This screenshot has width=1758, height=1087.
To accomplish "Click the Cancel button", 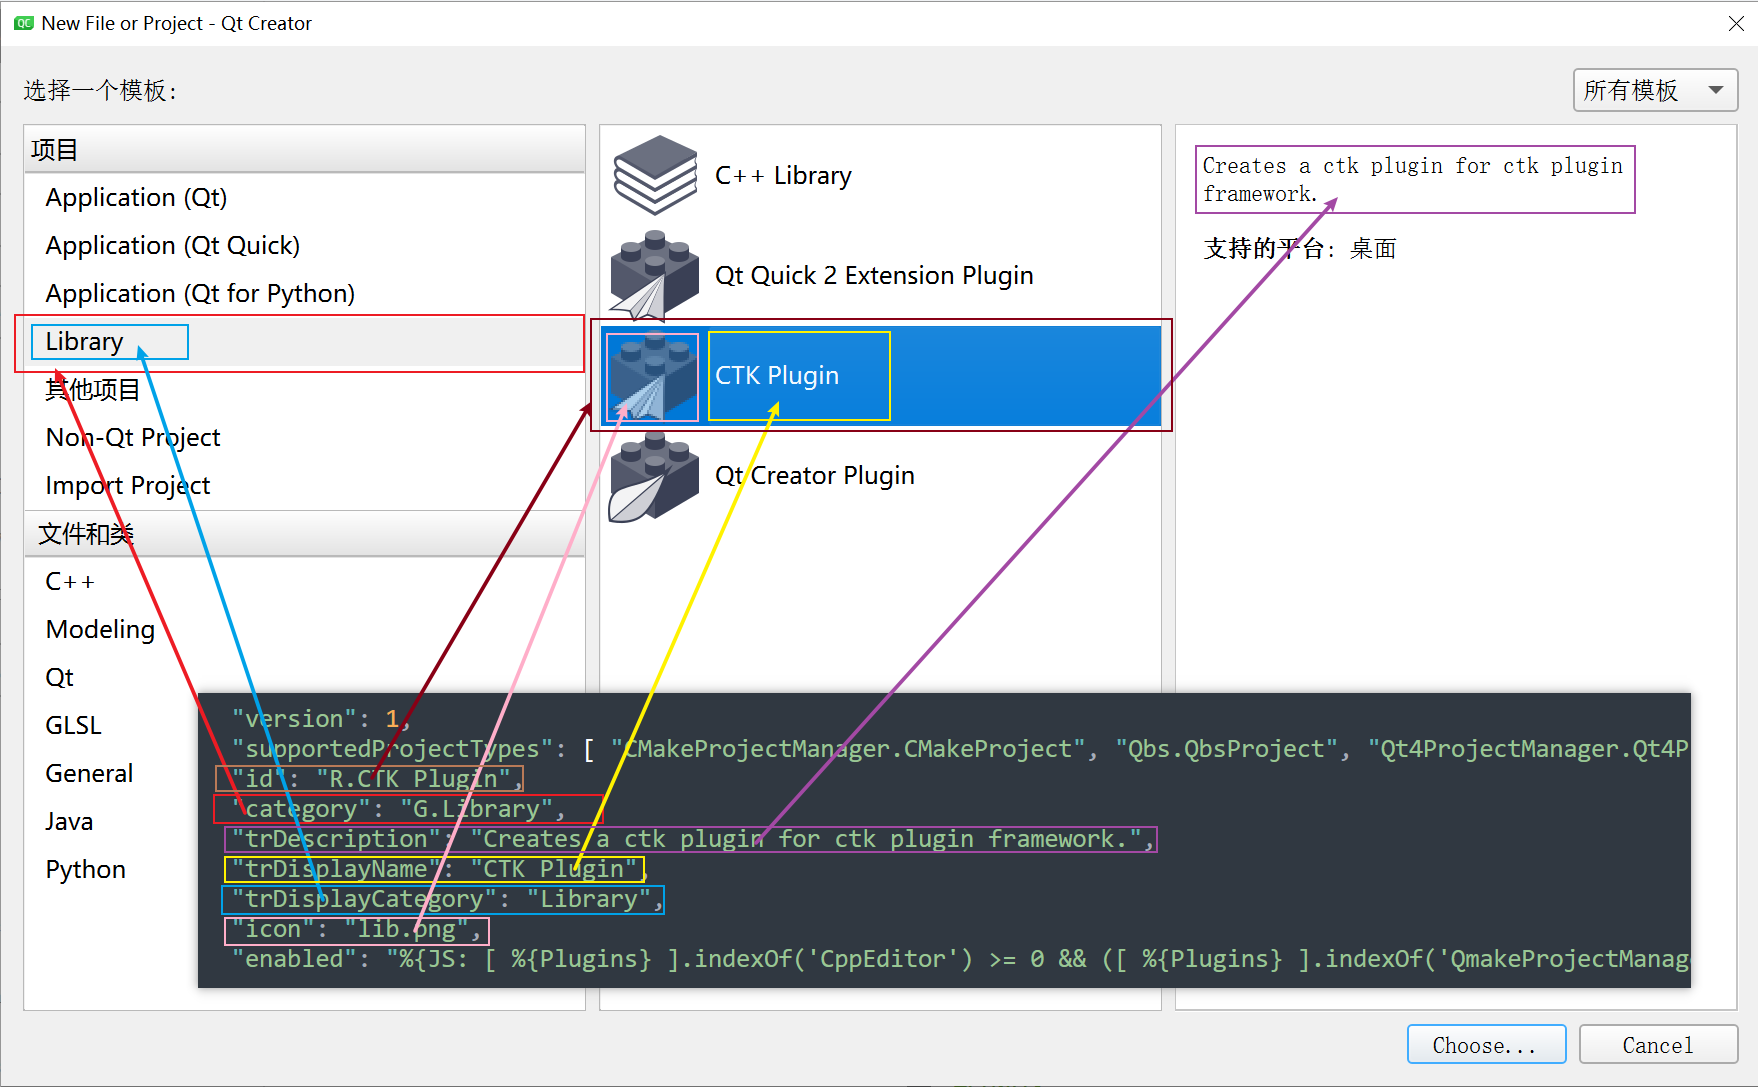I will [1659, 1044].
